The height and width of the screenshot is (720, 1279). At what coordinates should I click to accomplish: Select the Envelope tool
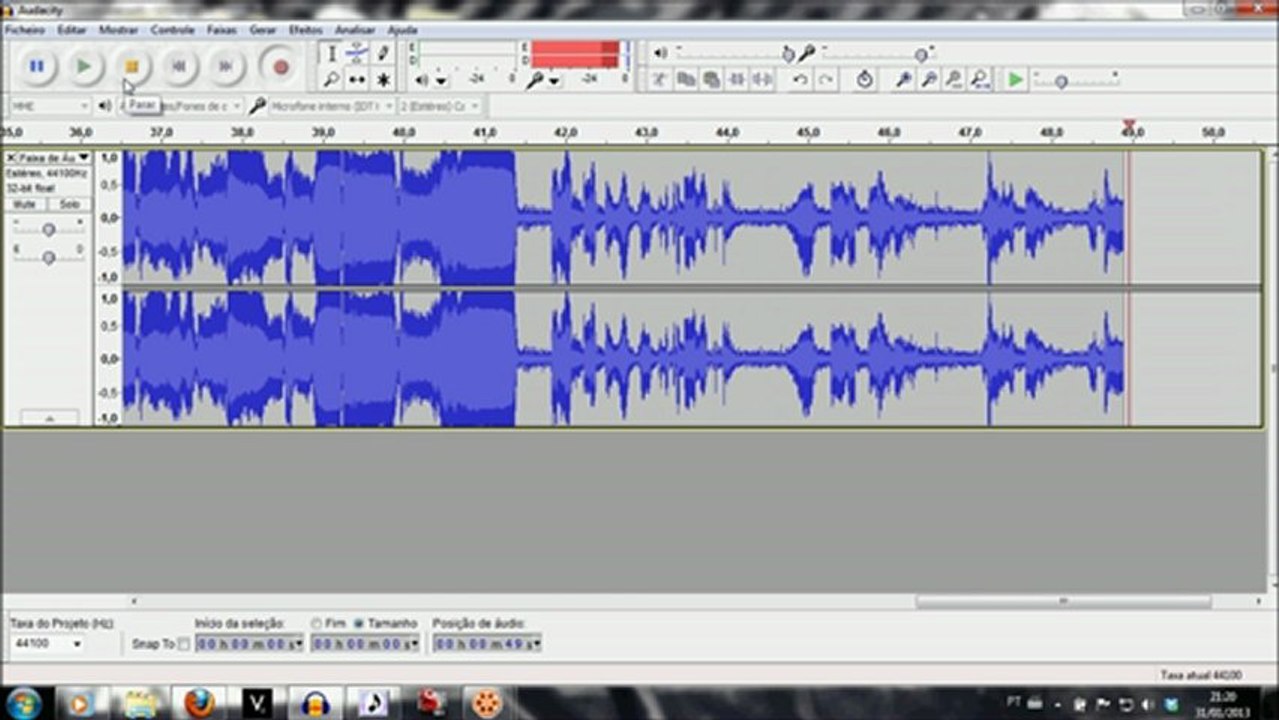pos(357,54)
